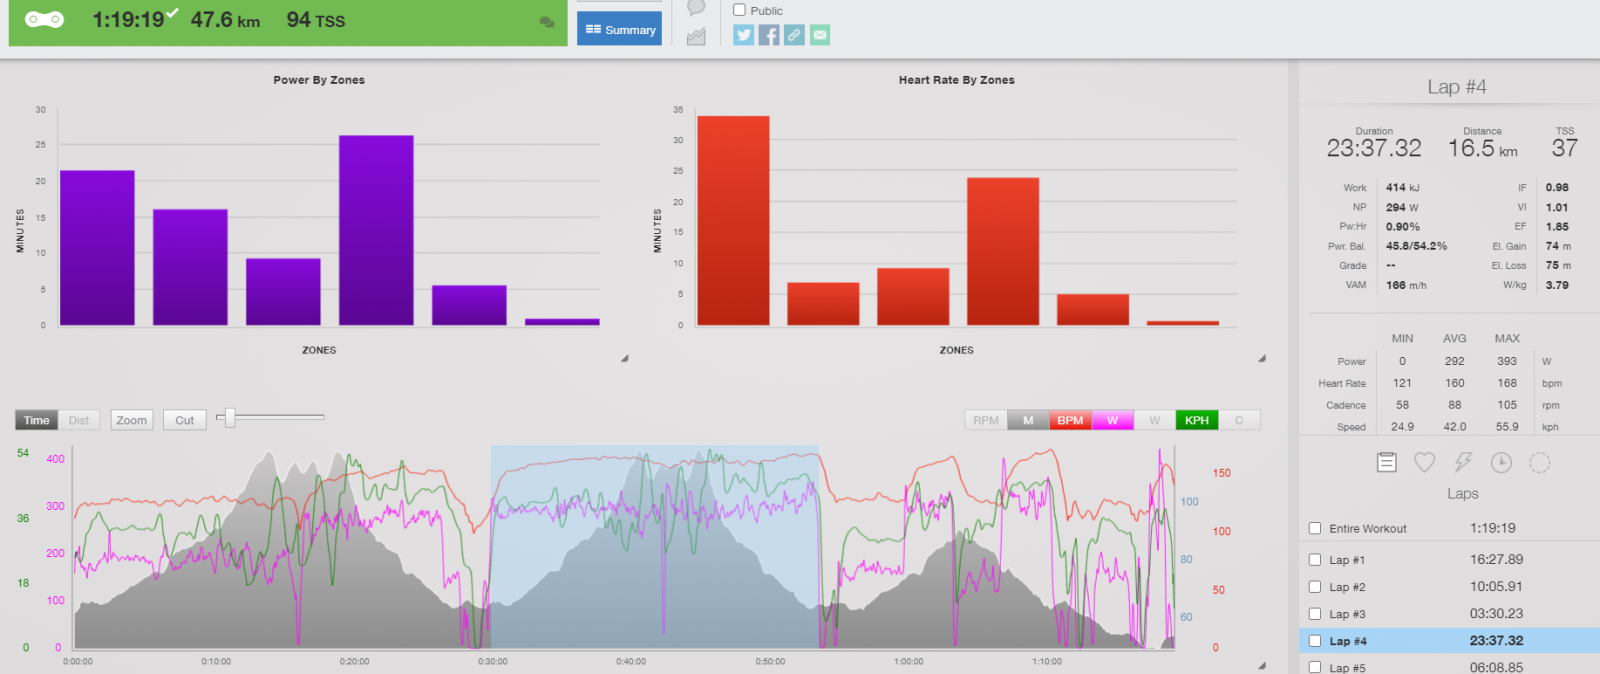Switch the graph axis to Dist

tap(79, 421)
